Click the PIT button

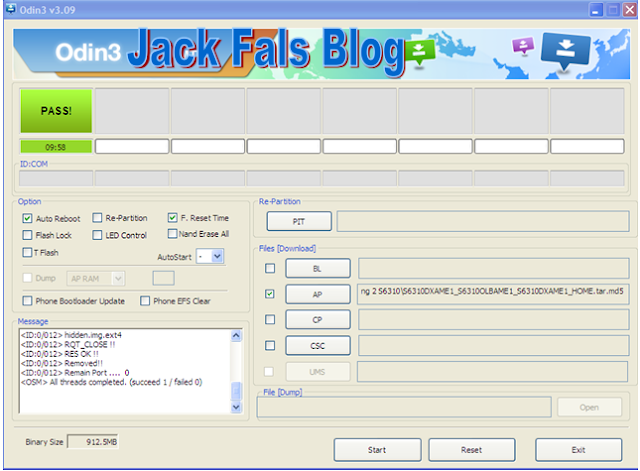click(x=299, y=221)
